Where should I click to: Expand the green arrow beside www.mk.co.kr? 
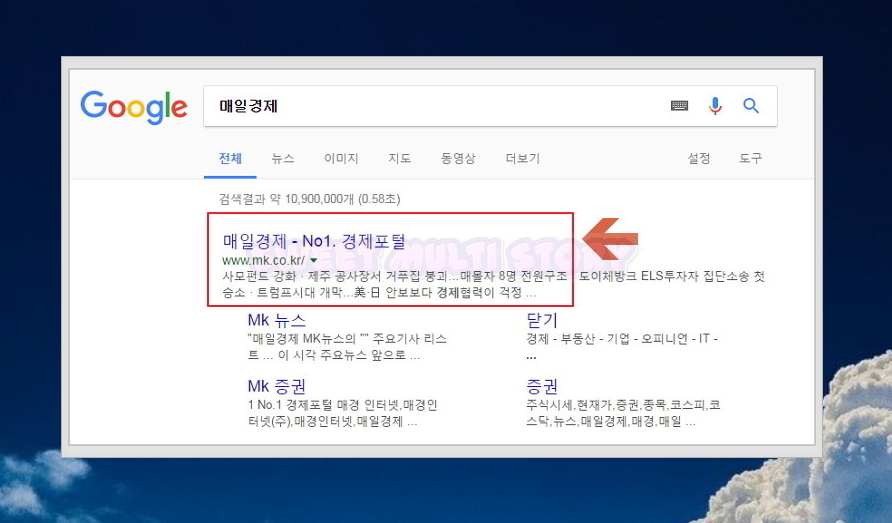[x=313, y=261]
